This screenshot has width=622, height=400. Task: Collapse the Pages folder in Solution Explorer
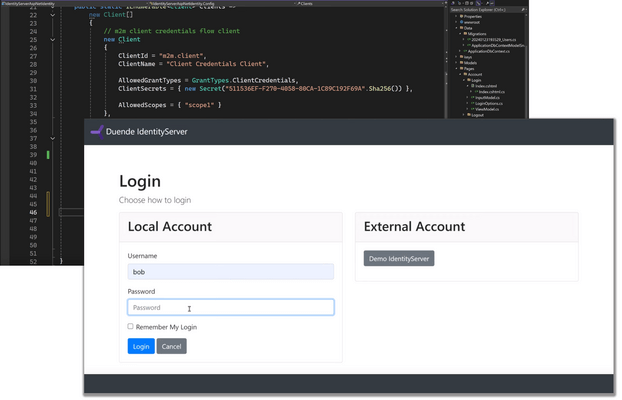(x=457, y=69)
